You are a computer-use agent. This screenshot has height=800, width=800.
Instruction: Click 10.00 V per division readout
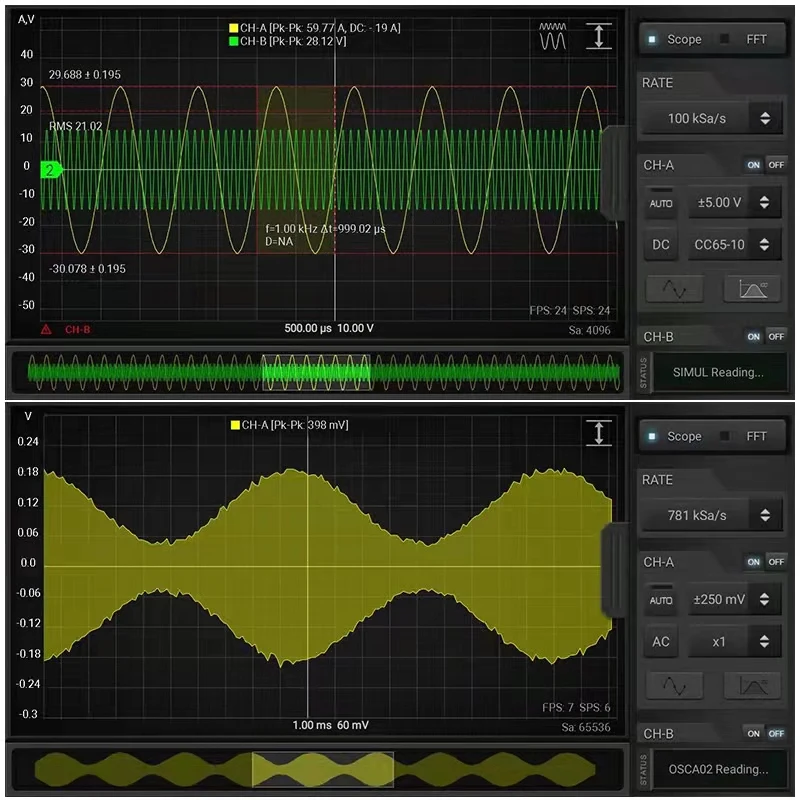pyautogui.click(x=356, y=328)
